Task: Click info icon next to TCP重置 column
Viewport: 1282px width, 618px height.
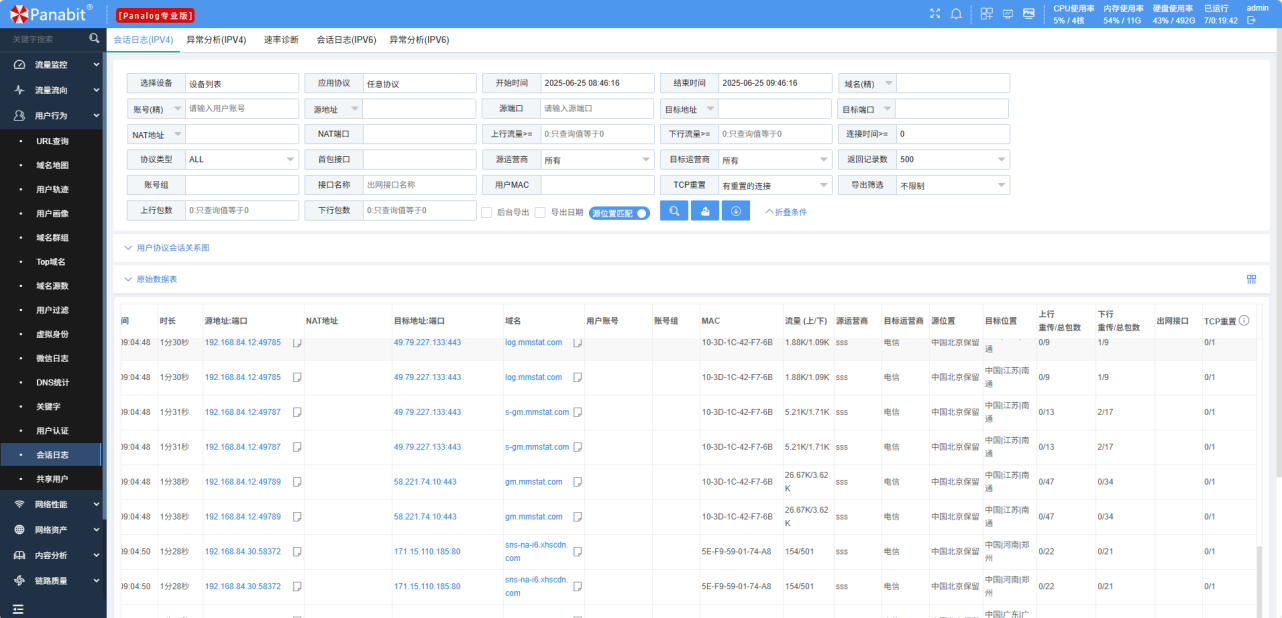Action: pos(1244,321)
